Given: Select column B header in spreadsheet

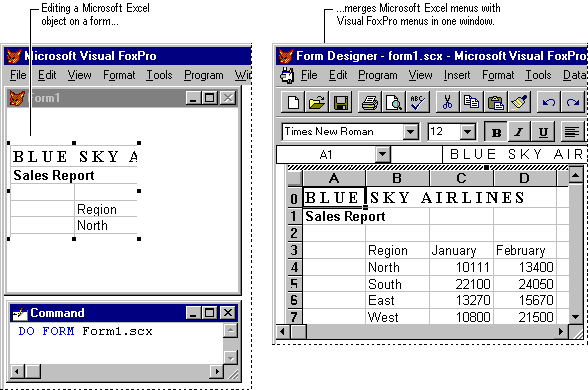Looking at the screenshot, I should coord(398,178).
